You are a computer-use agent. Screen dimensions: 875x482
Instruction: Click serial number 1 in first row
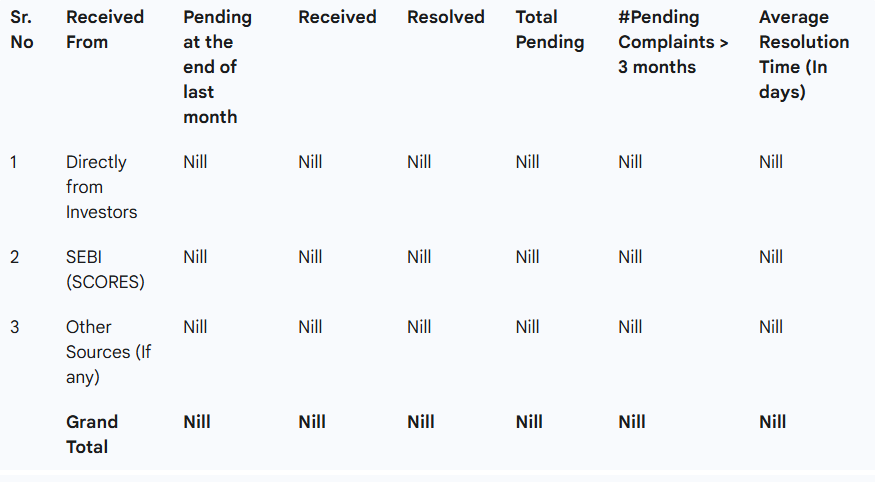coord(14,162)
